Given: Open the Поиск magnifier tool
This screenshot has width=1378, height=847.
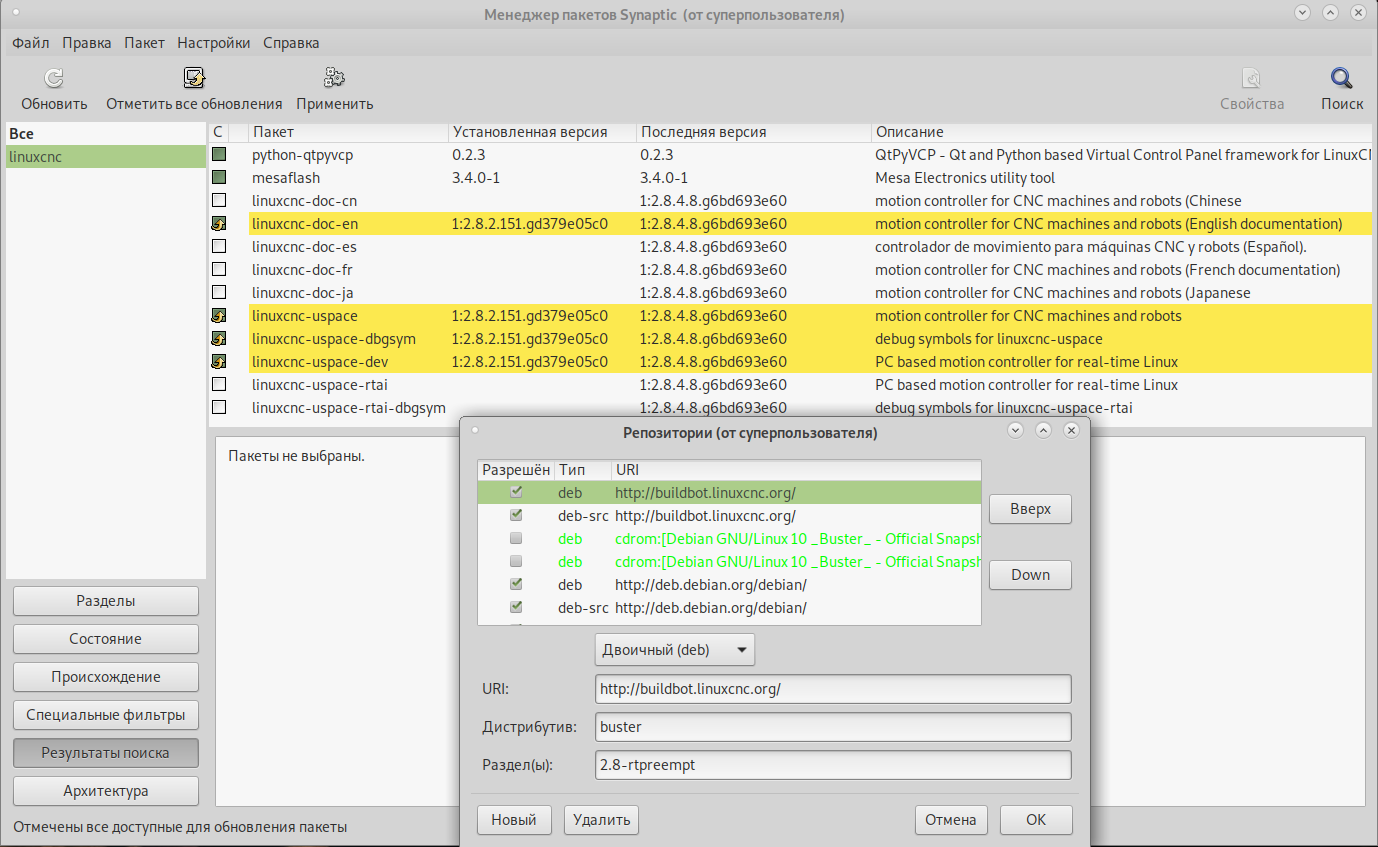Looking at the screenshot, I should point(1341,79).
